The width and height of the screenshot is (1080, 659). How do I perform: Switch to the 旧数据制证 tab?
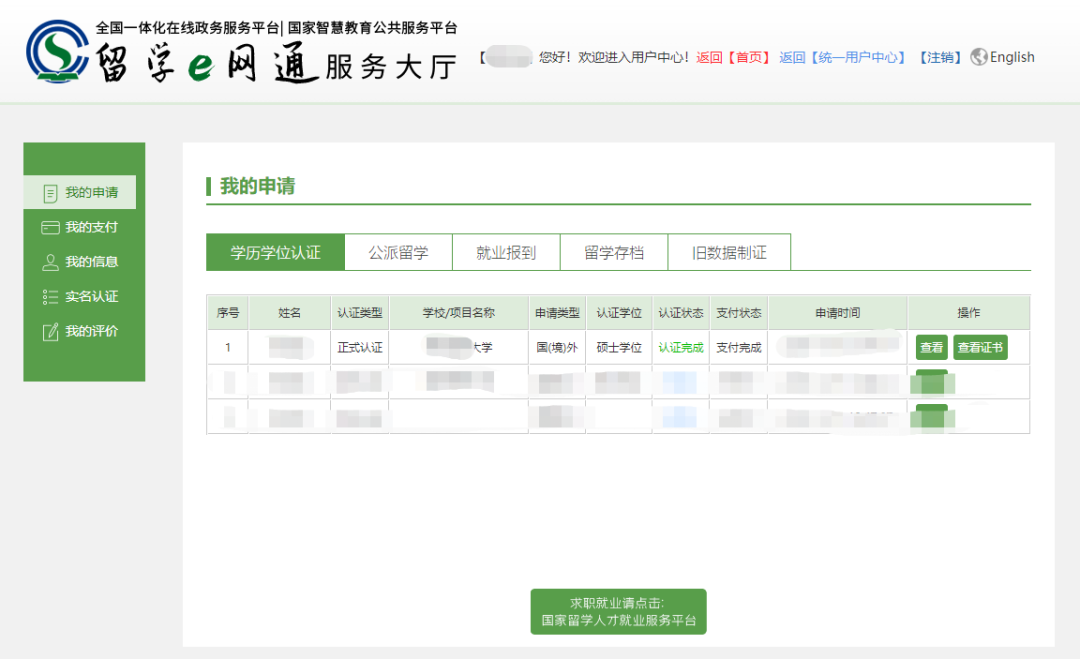729,253
